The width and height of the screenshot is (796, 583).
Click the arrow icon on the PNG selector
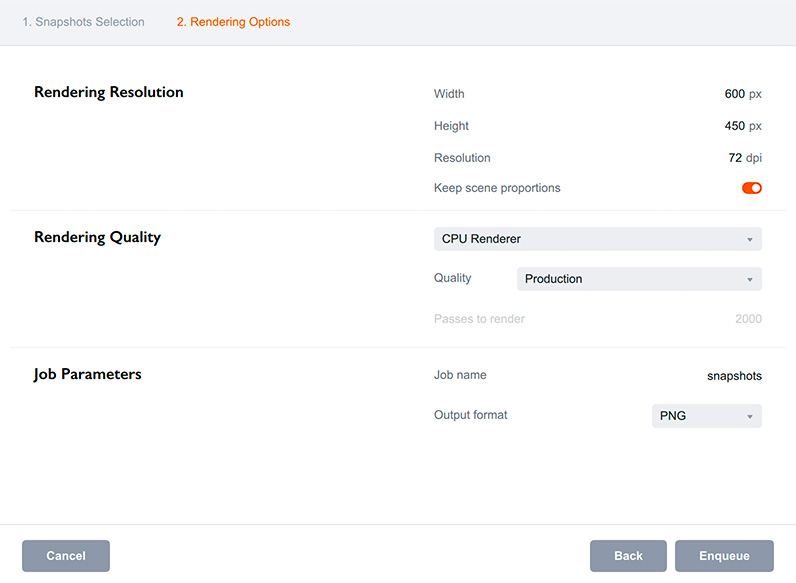click(x=749, y=417)
